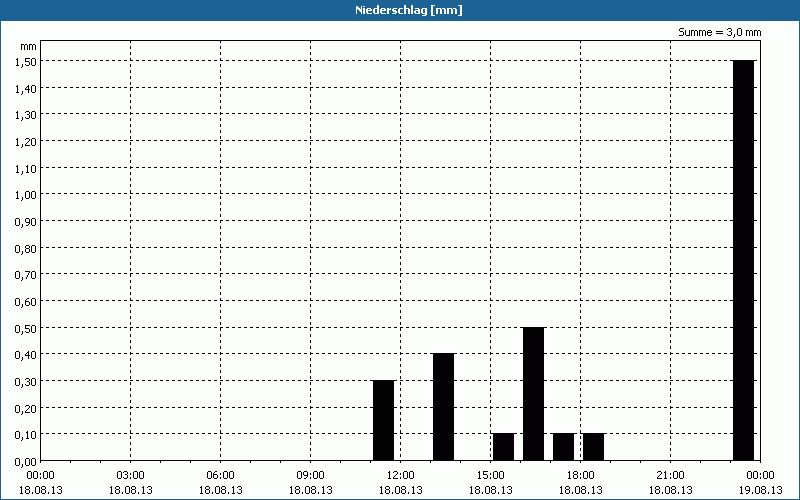Screen dimensions: 800x500
Task: Click the 0,80 y-axis label
Action: coord(26,248)
